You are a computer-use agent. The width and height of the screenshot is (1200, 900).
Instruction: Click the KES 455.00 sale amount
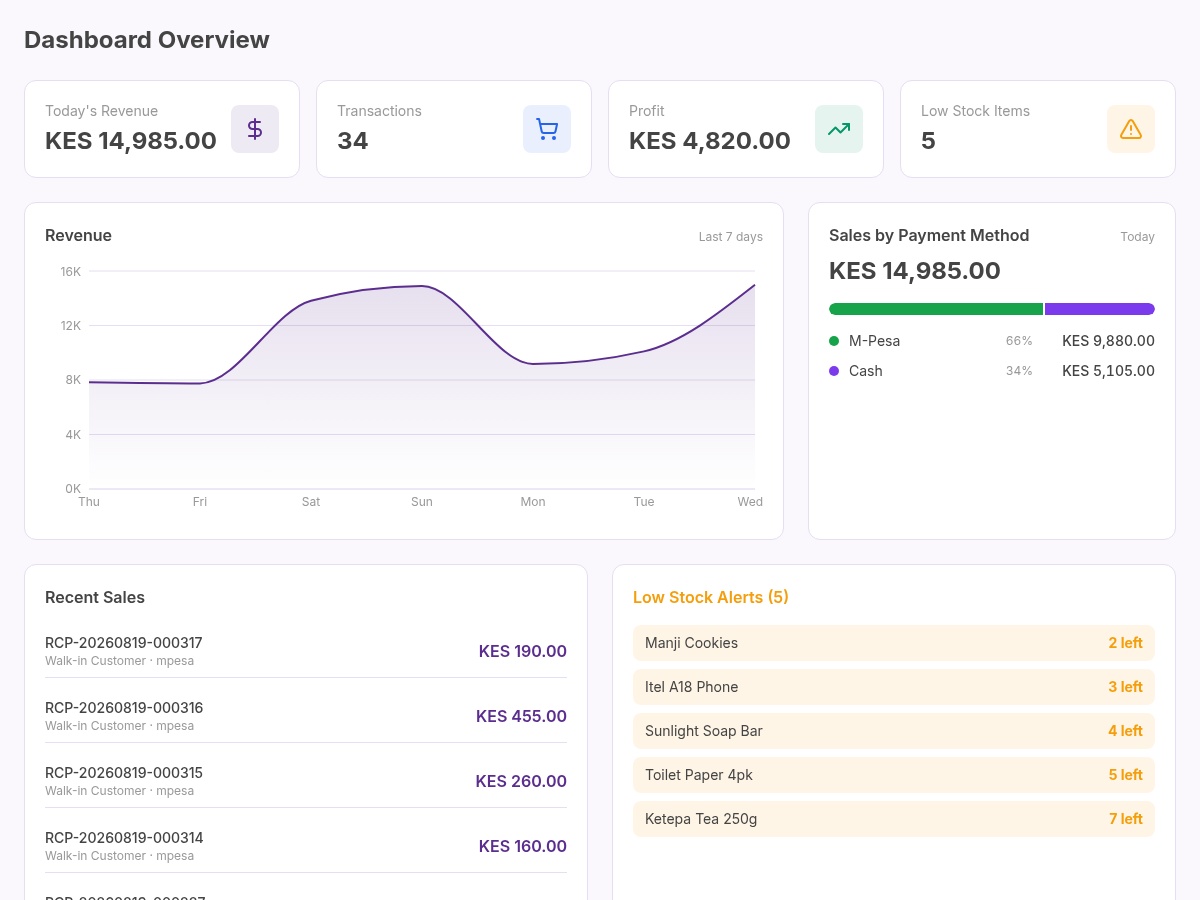pos(521,716)
